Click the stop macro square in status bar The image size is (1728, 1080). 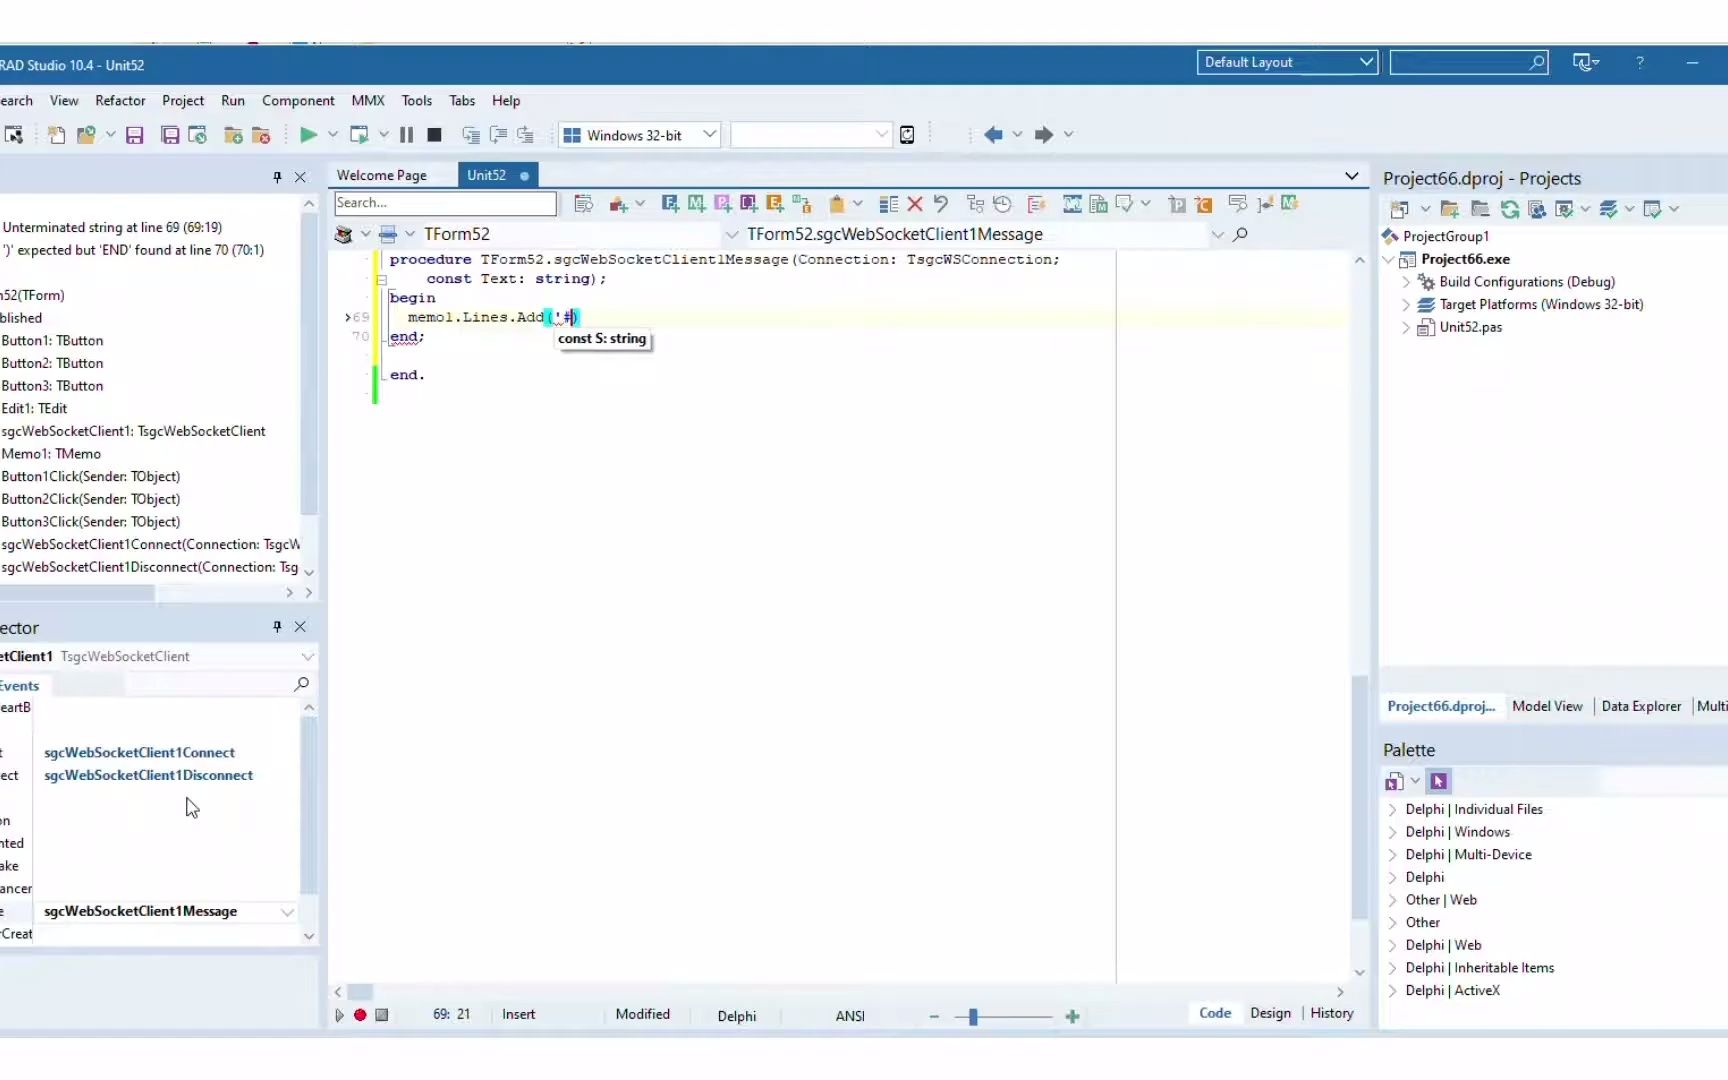tap(382, 1015)
